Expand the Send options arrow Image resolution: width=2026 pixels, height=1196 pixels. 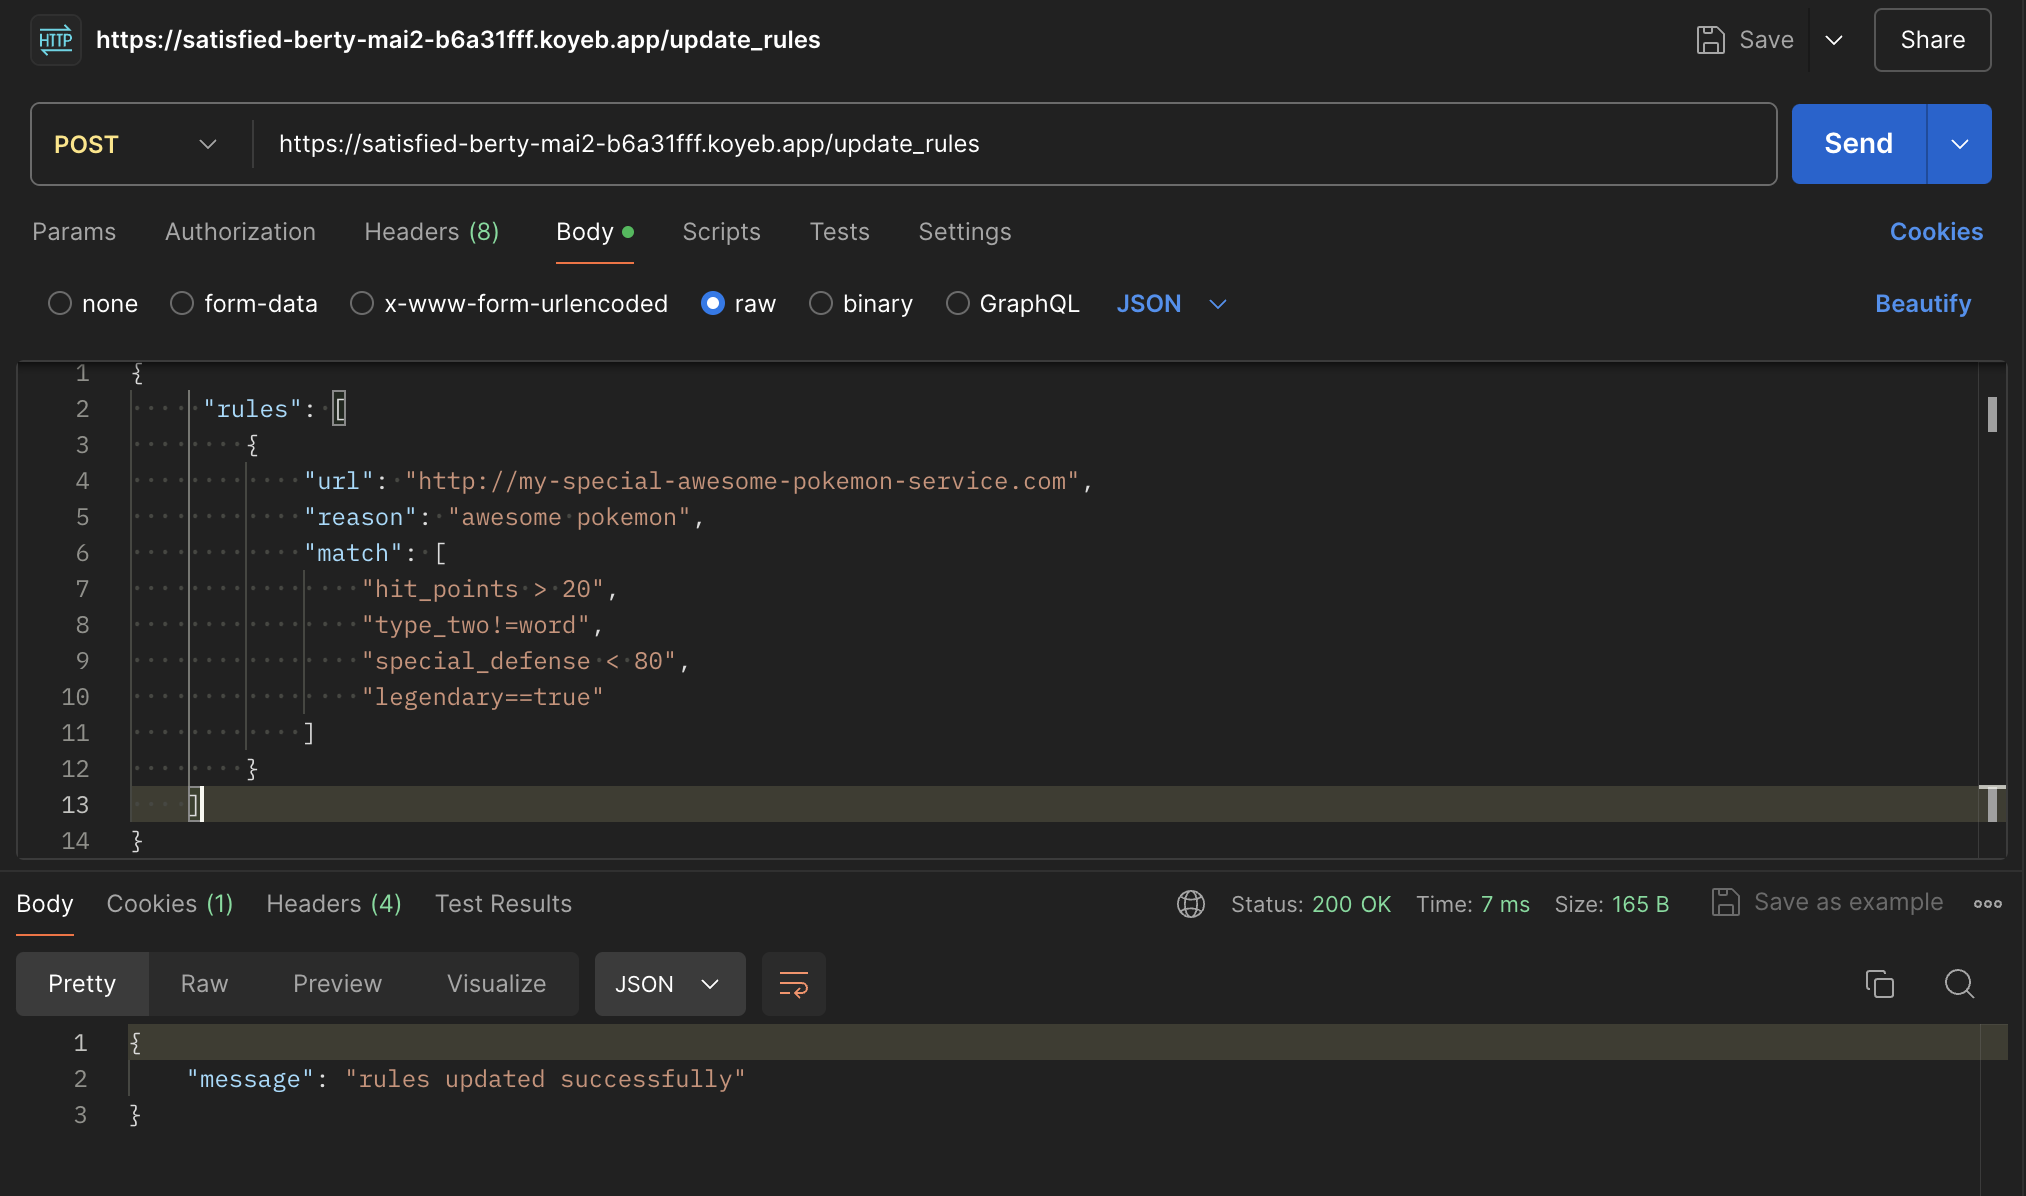(x=1960, y=144)
